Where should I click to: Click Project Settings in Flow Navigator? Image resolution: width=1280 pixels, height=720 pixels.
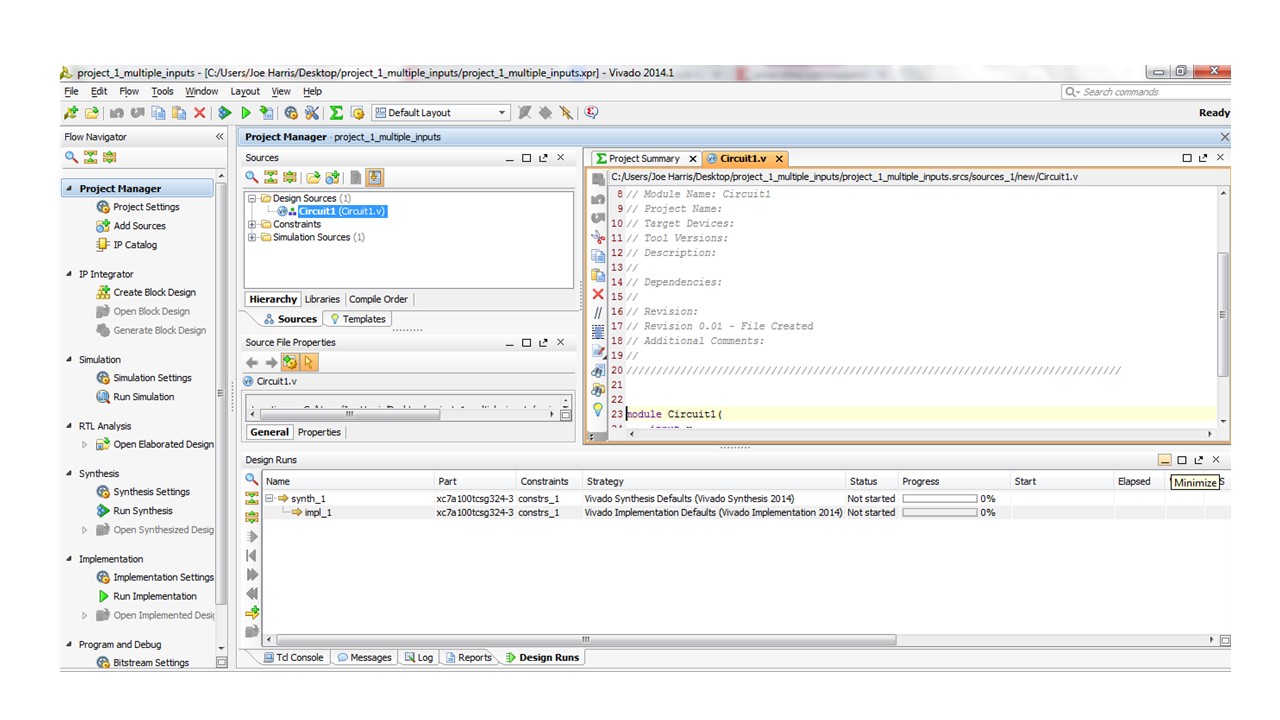click(x=146, y=207)
